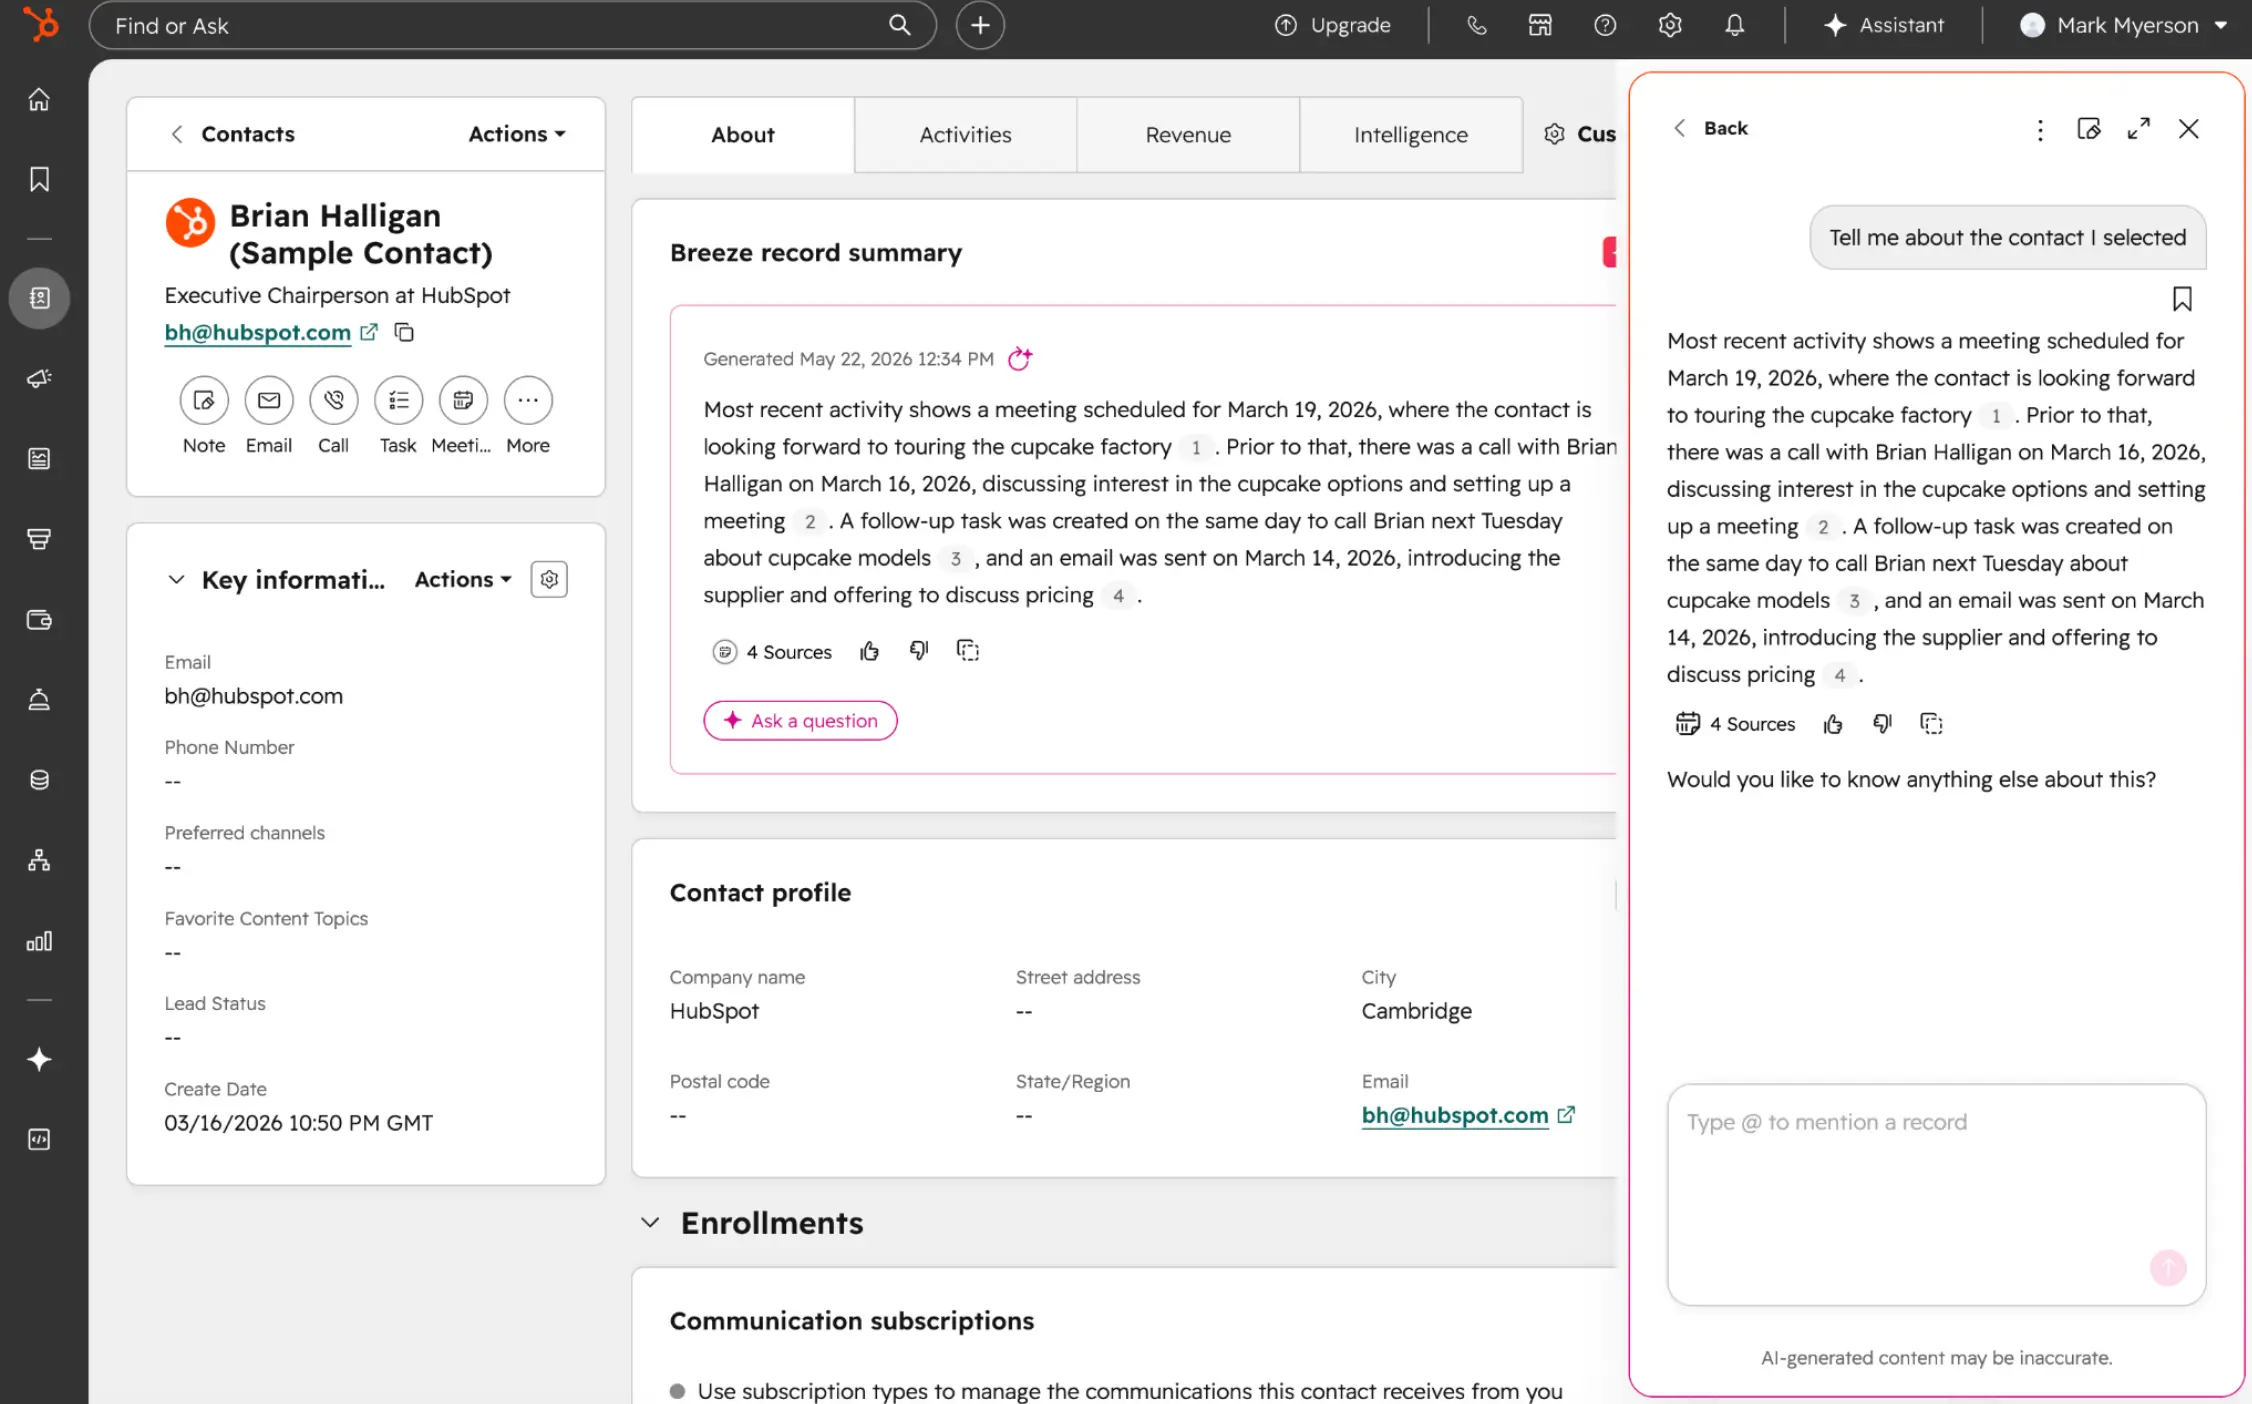Image resolution: width=2252 pixels, height=1404 pixels.
Task: Start a Call with the contact
Action: [x=334, y=400]
